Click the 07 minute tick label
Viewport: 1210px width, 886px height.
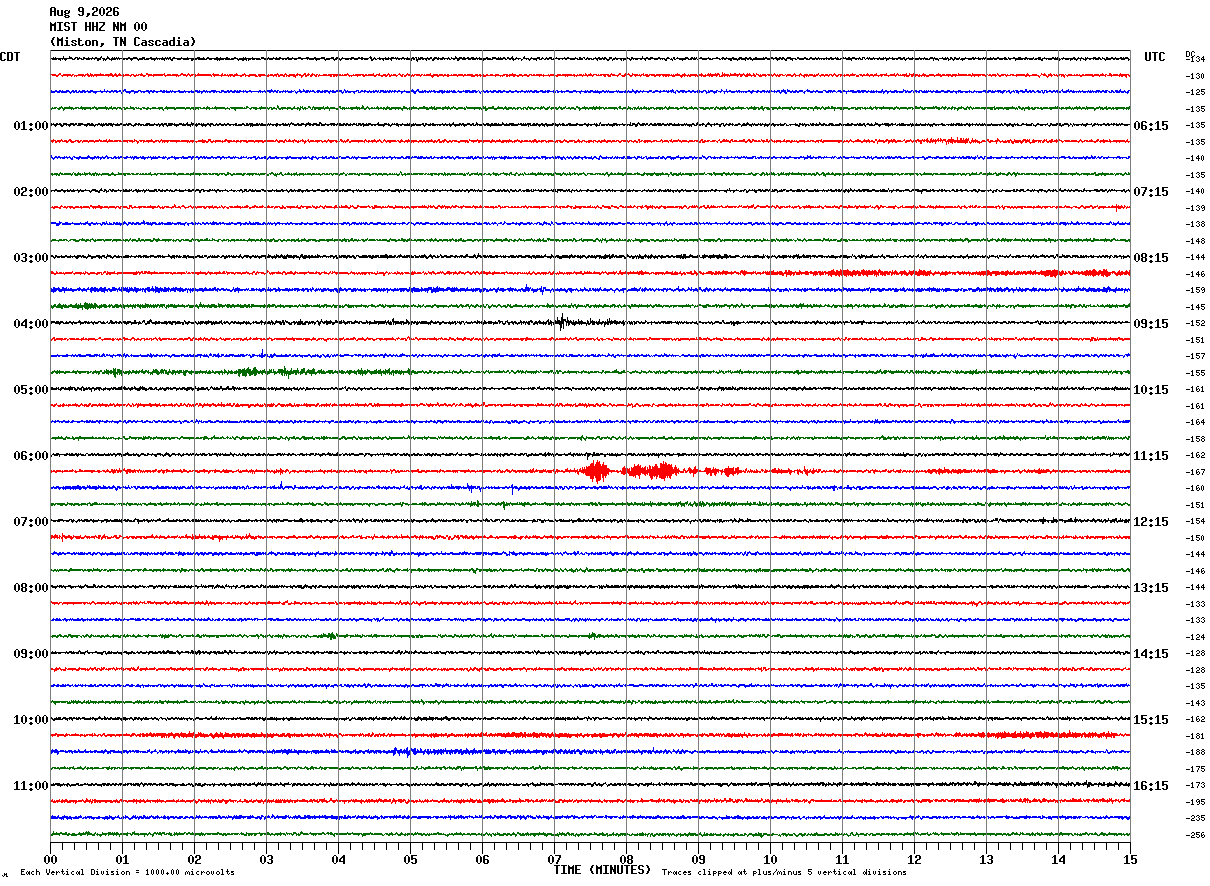click(554, 860)
